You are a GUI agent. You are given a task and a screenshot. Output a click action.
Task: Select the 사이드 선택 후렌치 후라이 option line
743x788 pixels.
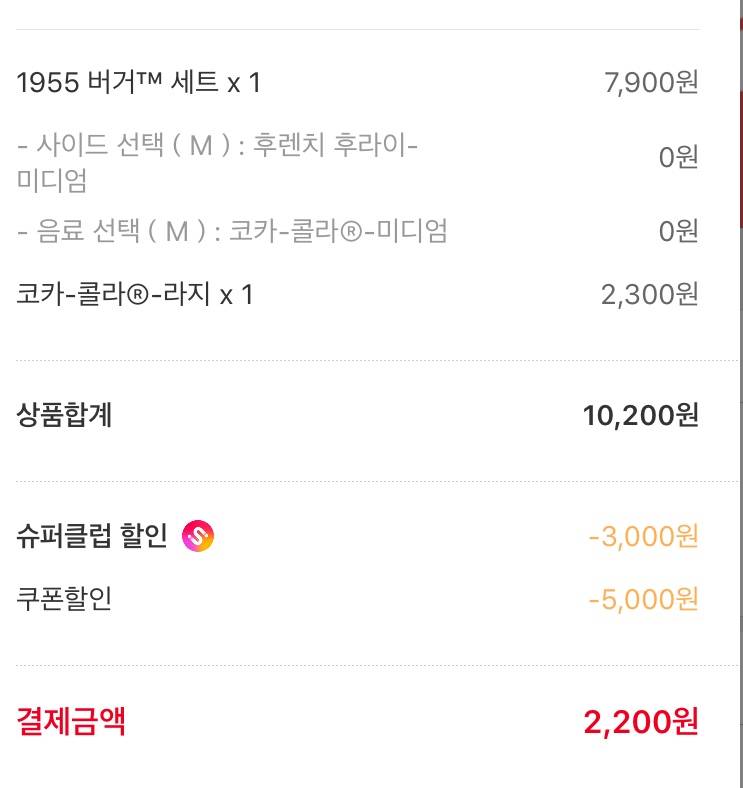(217, 162)
